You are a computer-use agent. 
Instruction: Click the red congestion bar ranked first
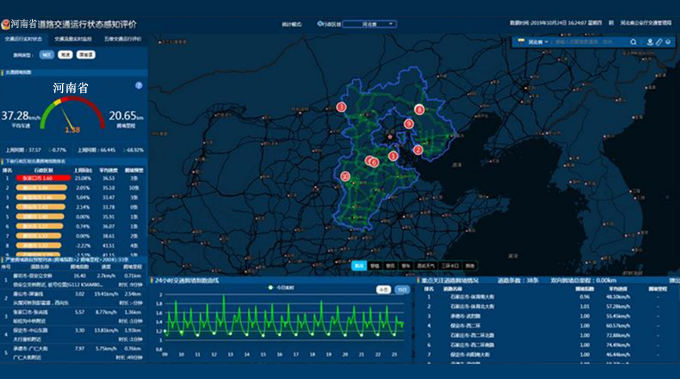[x=43, y=178]
